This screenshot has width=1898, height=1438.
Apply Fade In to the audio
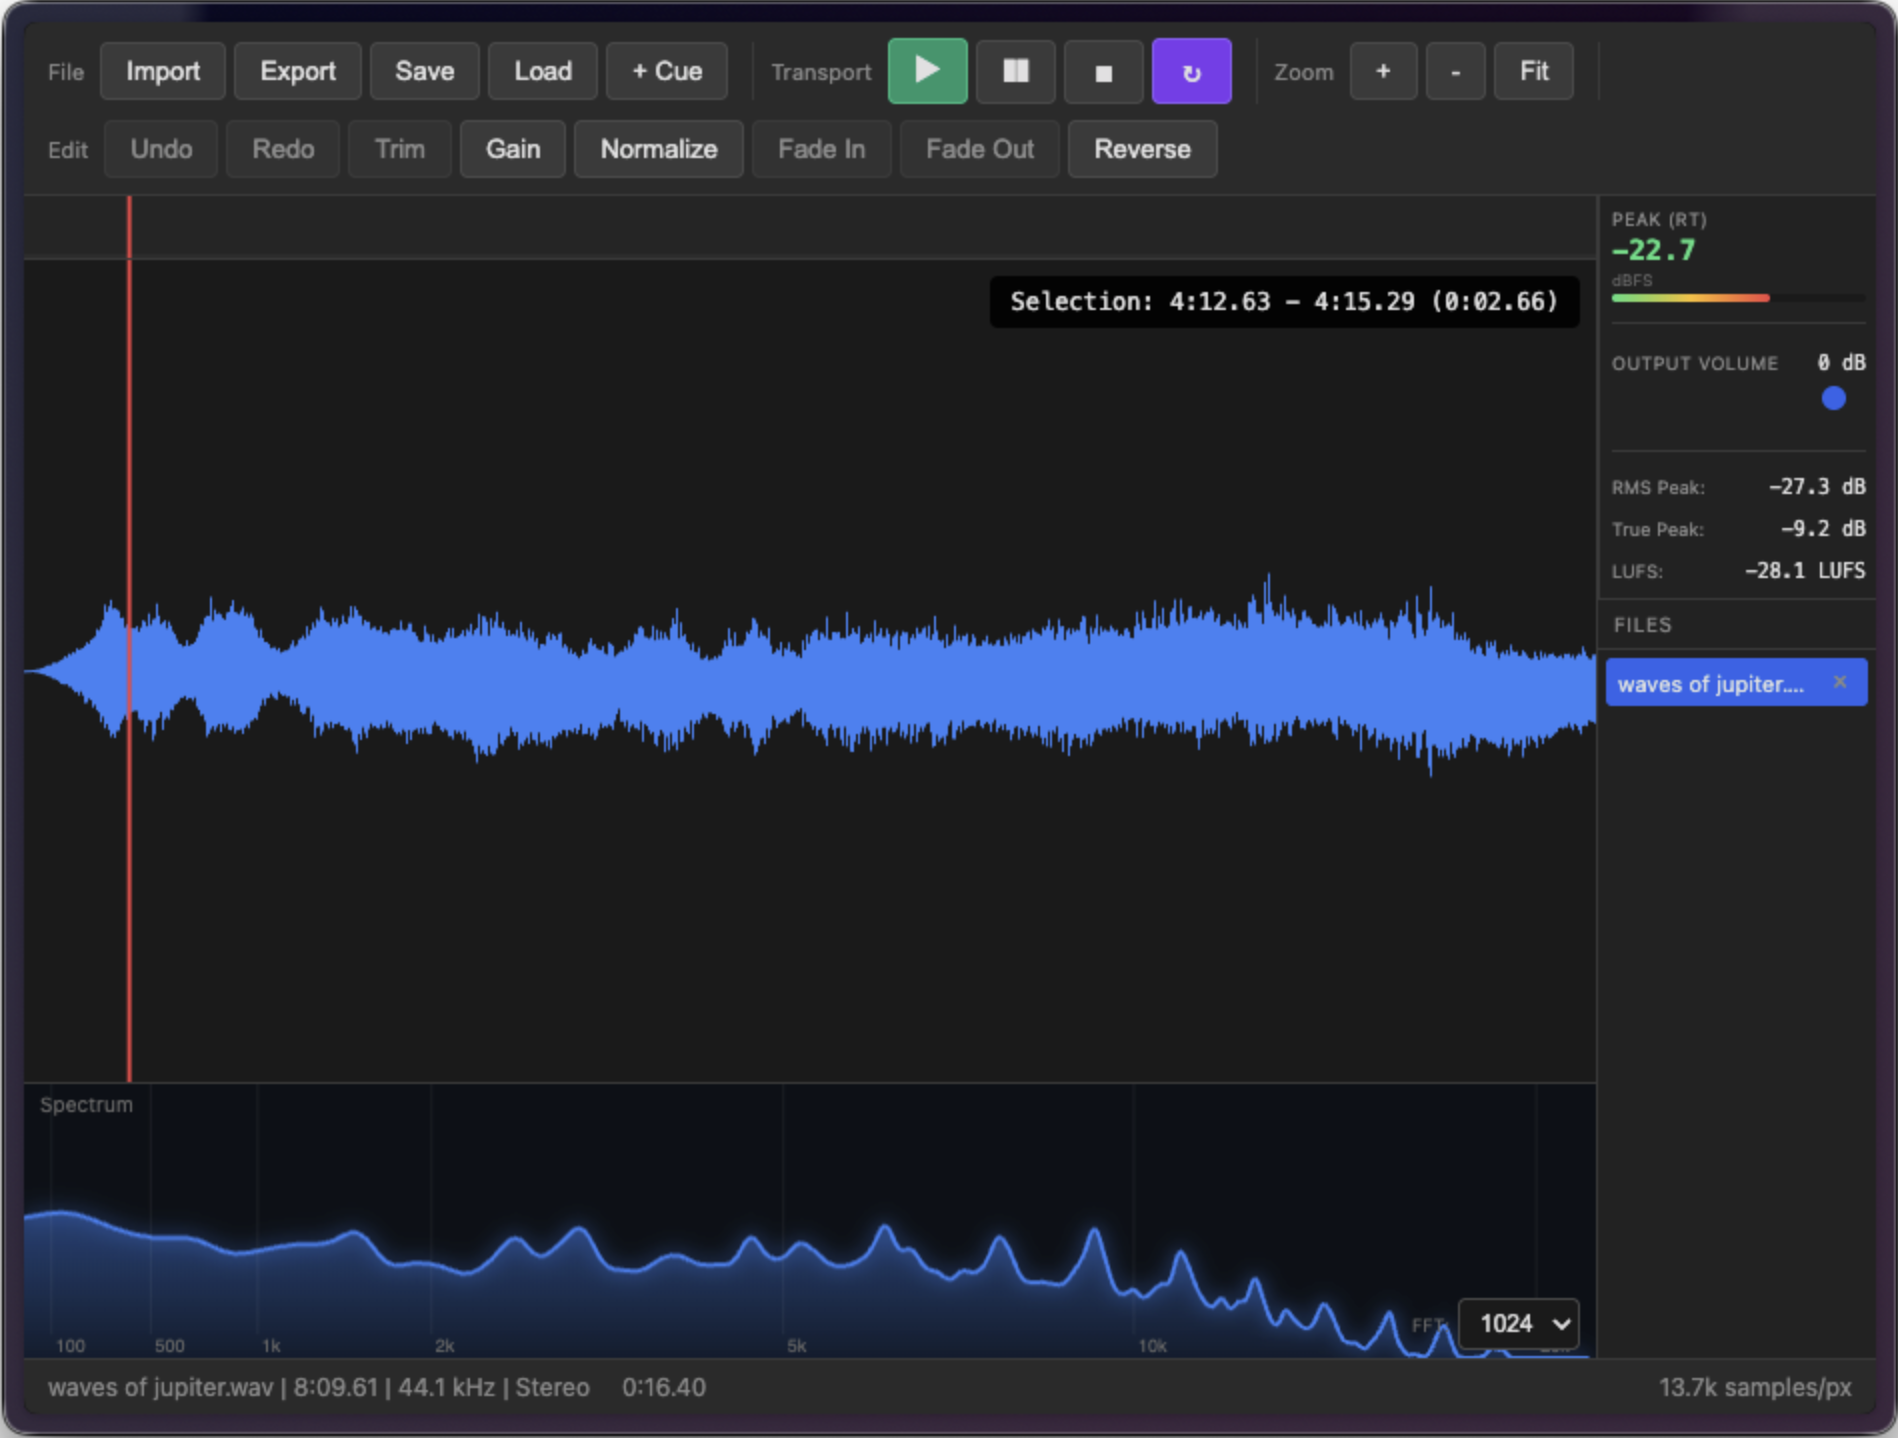[x=821, y=149]
